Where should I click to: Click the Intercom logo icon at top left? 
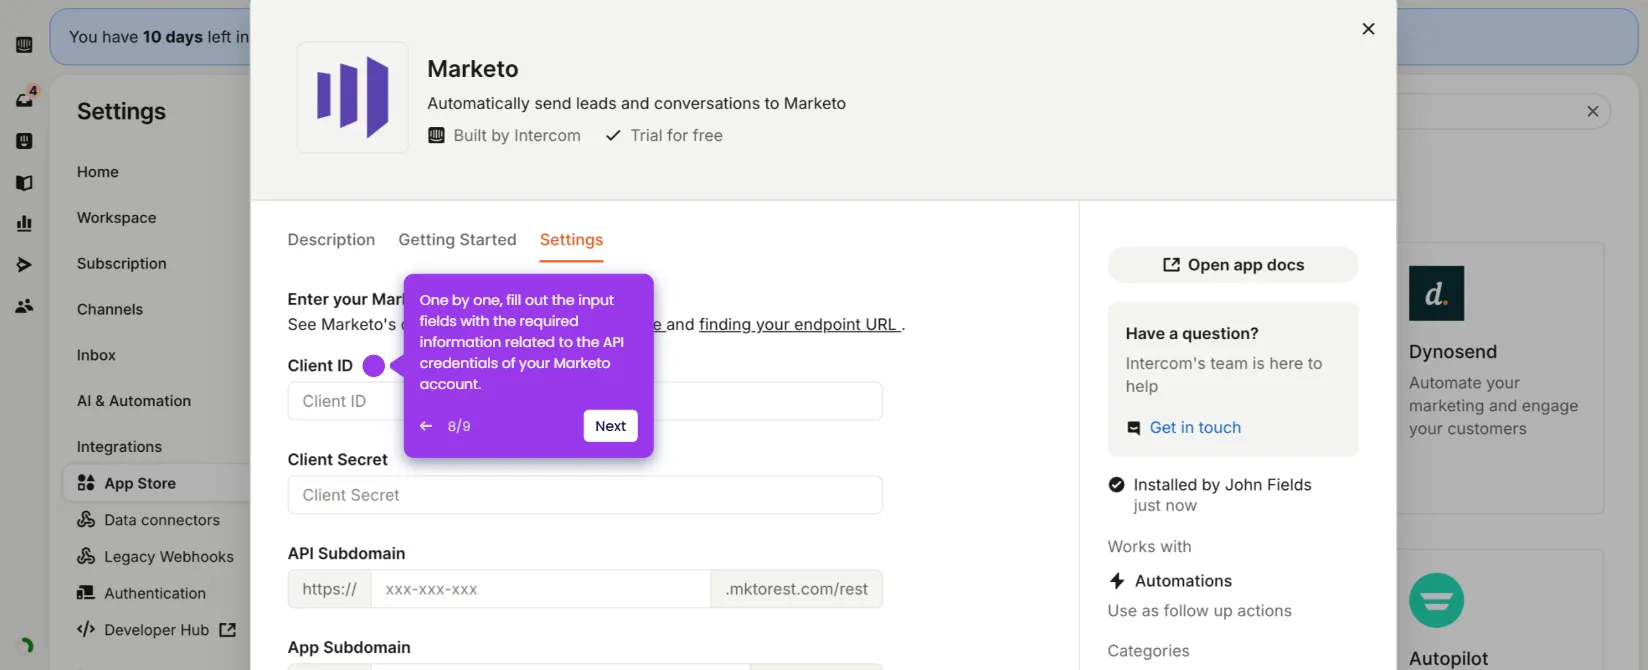pyautogui.click(x=25, y=45)
